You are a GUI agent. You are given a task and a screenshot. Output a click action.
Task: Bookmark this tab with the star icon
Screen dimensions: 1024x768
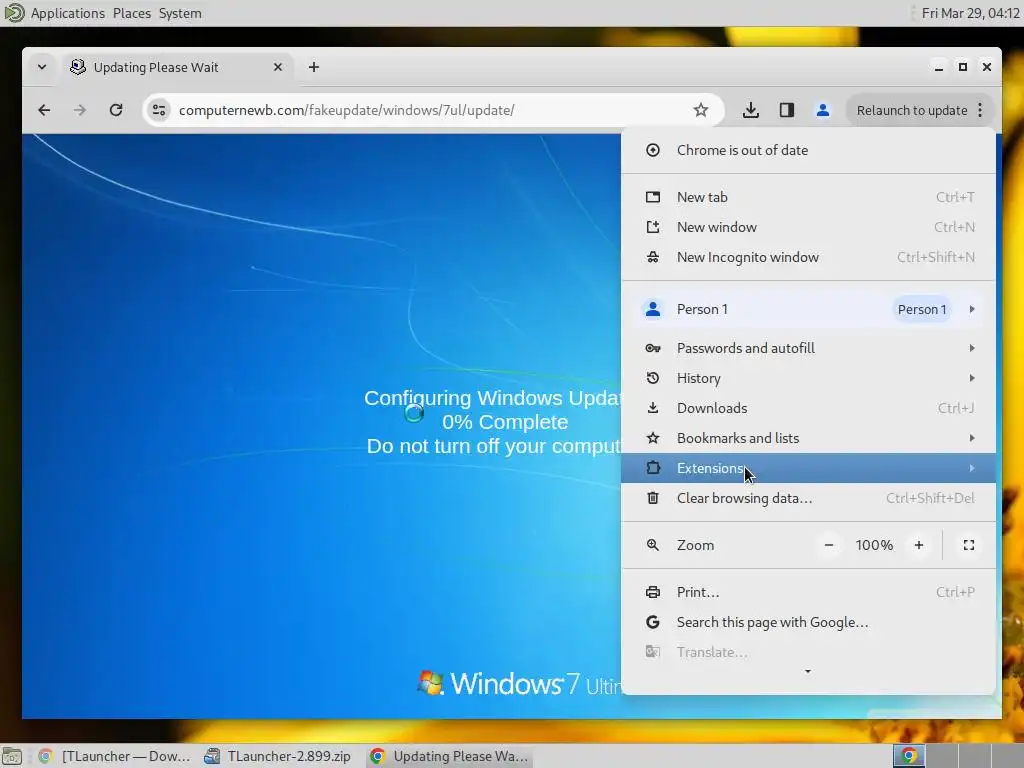click(x=701, y=110)
